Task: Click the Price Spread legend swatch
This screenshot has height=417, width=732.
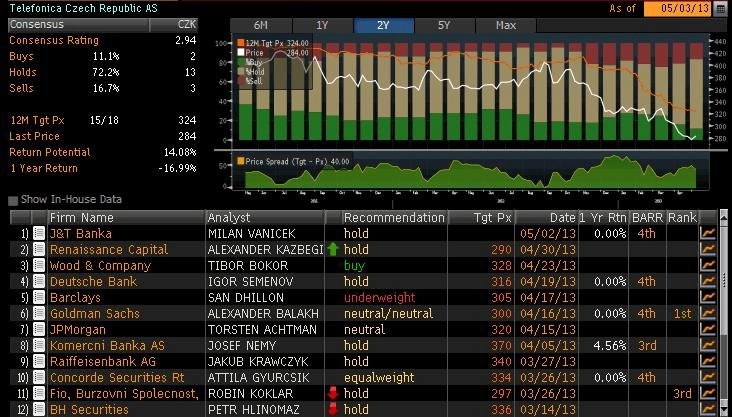Action: 241,161
